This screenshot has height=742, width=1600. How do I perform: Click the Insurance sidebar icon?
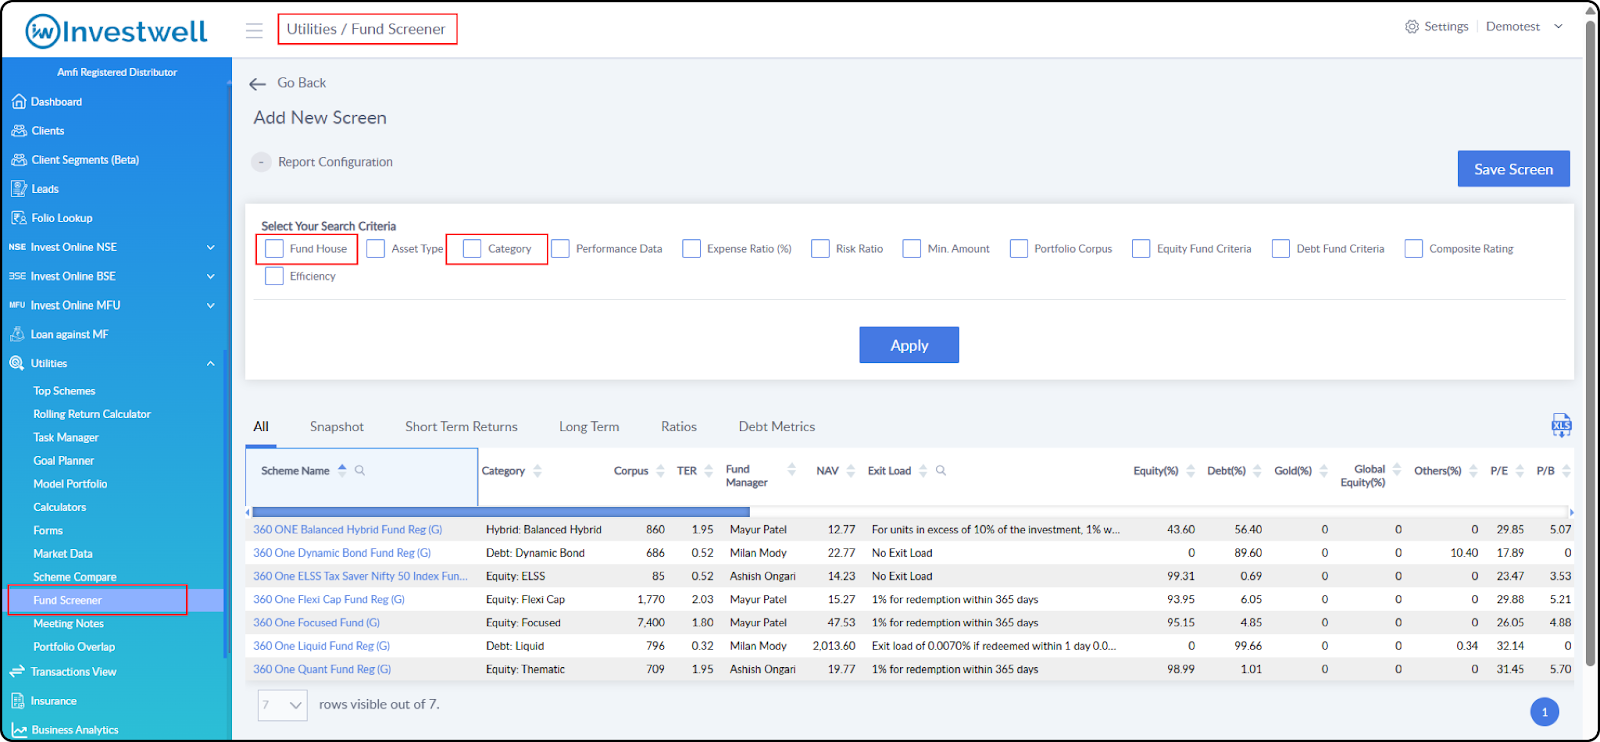pos(18,701)
